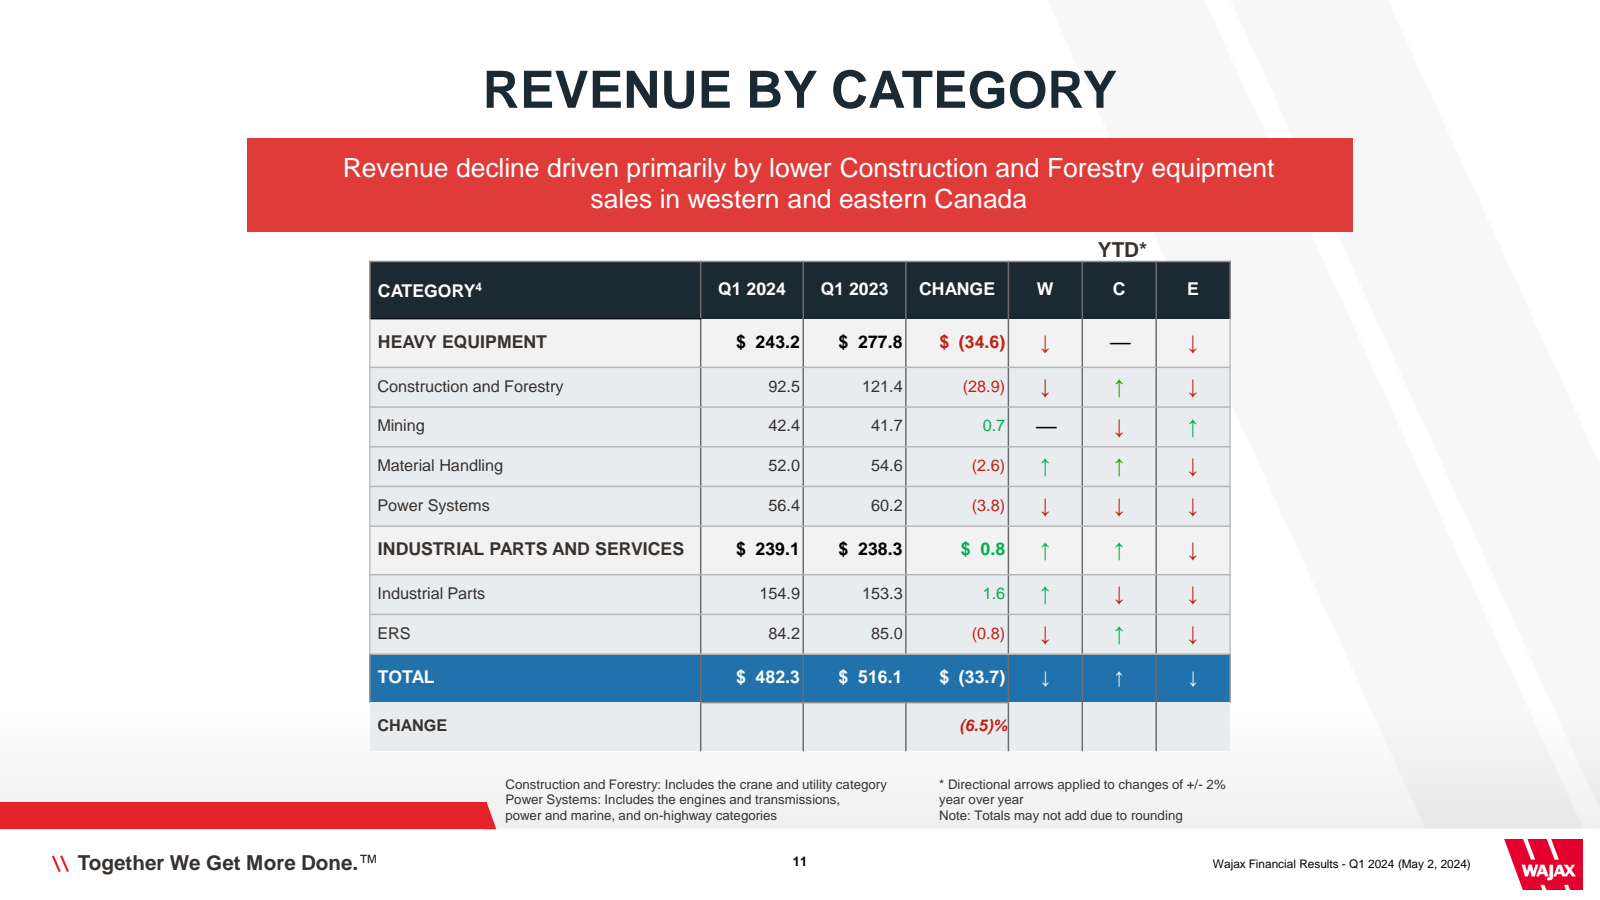Screen dimensions: 1600x900
Task: Click Total change value $ (33.7)
Action: 972,677
